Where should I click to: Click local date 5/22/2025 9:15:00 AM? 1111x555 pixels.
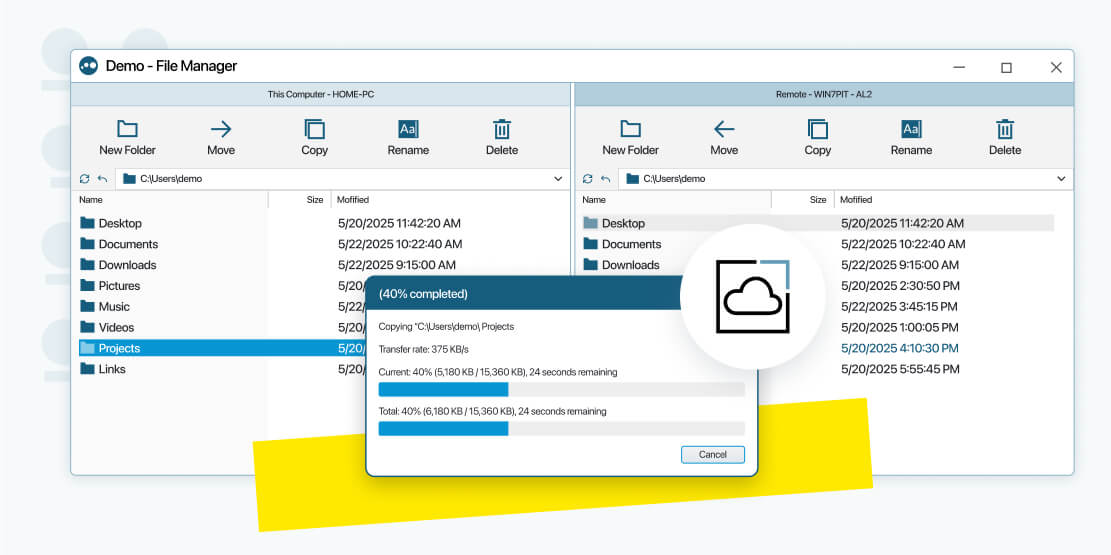click(397, 264)
